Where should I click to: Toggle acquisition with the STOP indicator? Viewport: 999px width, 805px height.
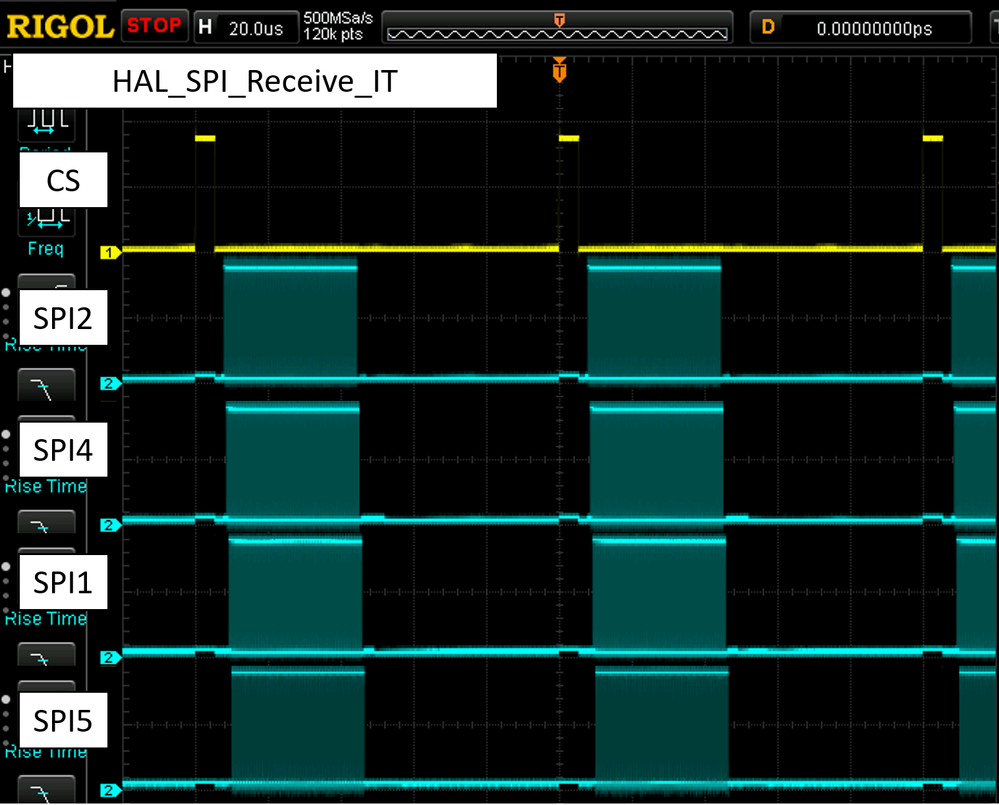[154, 25]
